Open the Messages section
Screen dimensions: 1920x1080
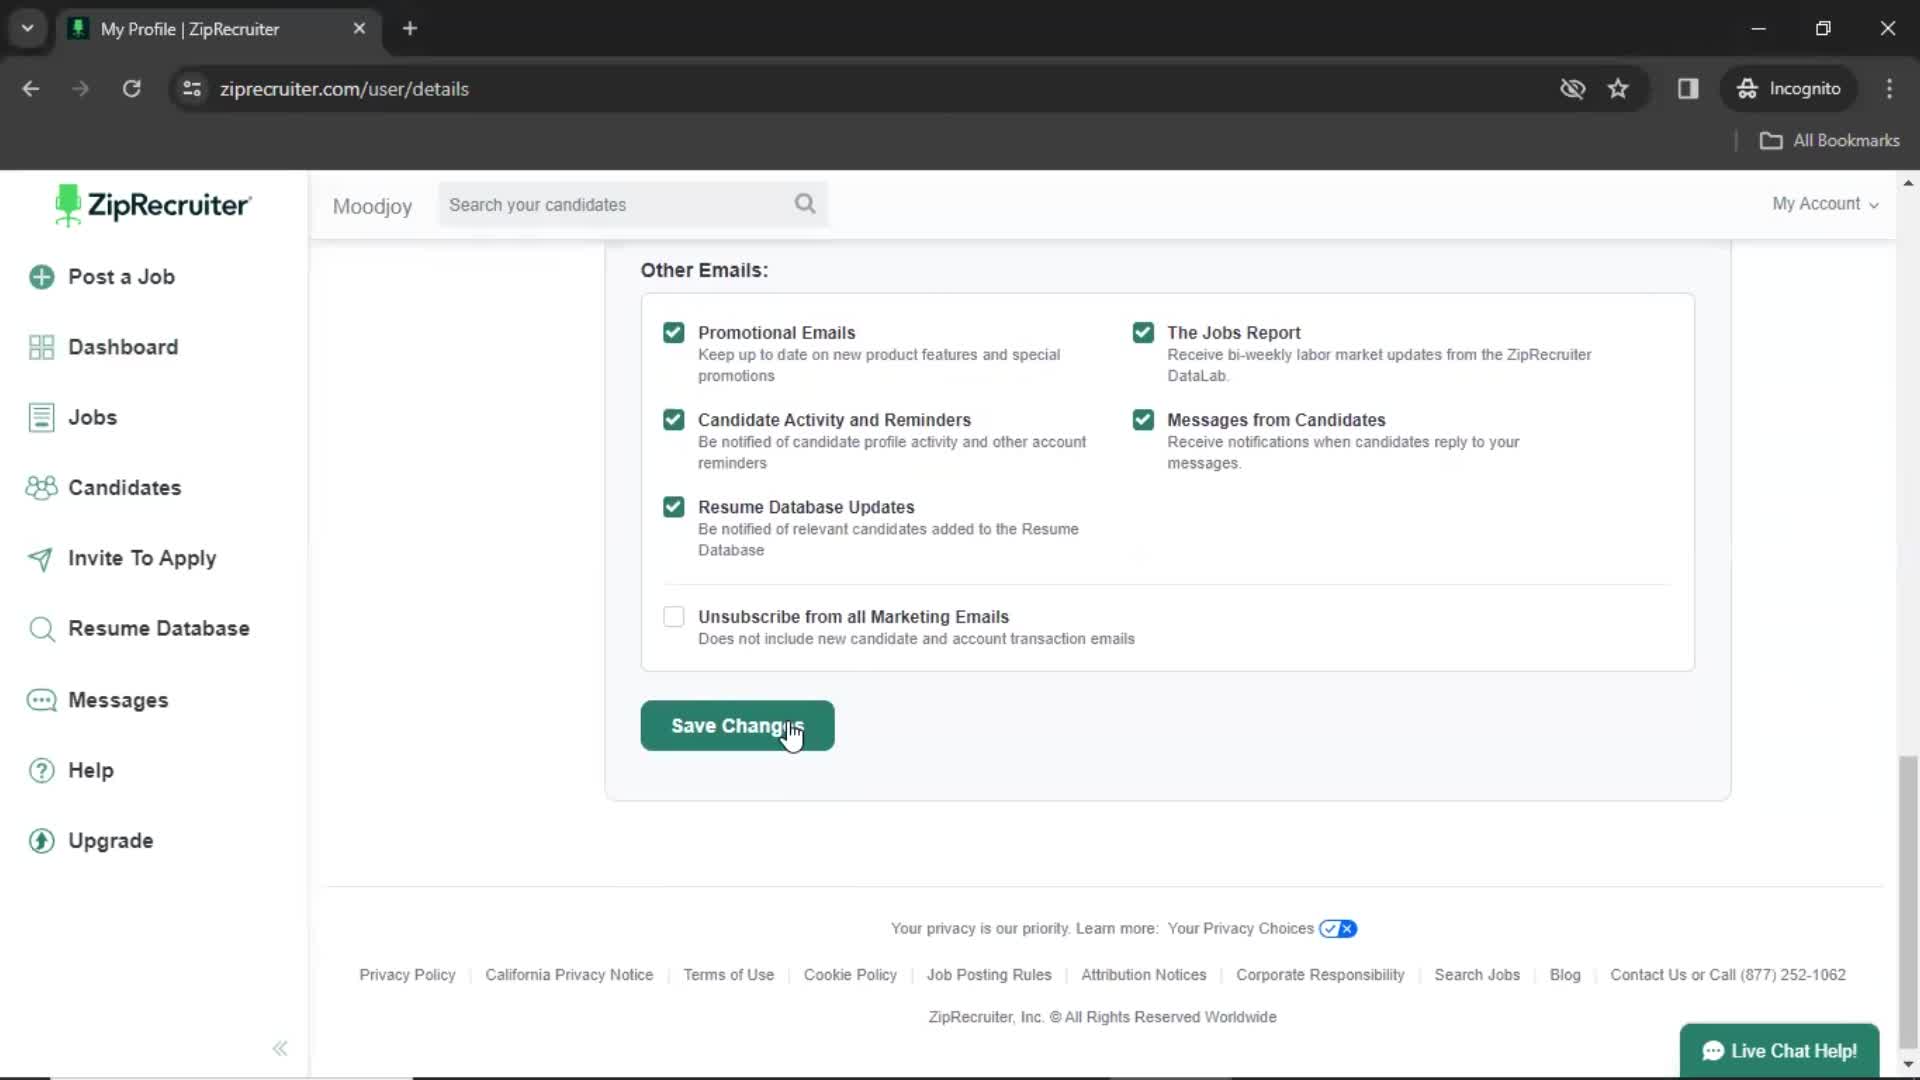coord(117,699)
